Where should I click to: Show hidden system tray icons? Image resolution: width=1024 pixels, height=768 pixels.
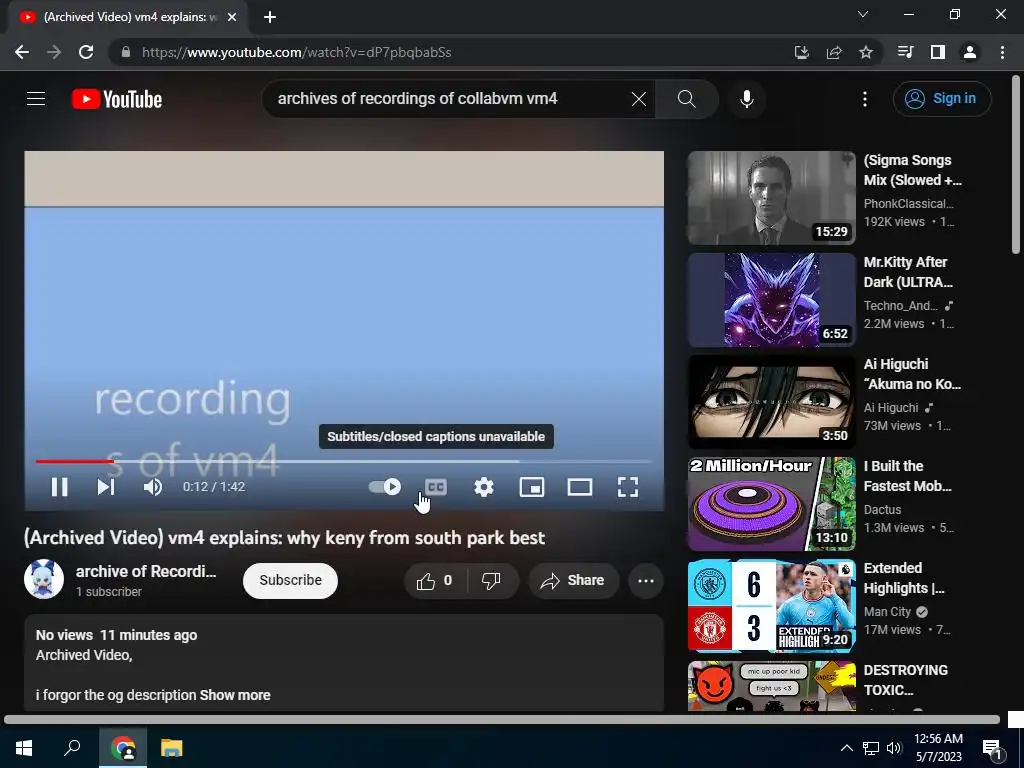[846, 748]
